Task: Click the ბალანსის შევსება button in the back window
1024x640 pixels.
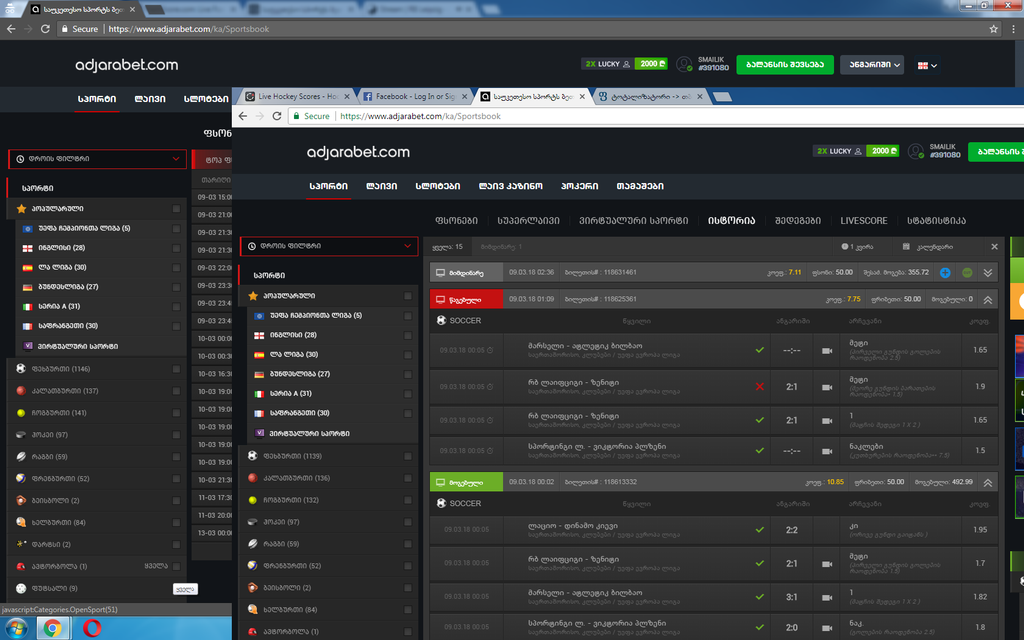Action: pos(785,65)
